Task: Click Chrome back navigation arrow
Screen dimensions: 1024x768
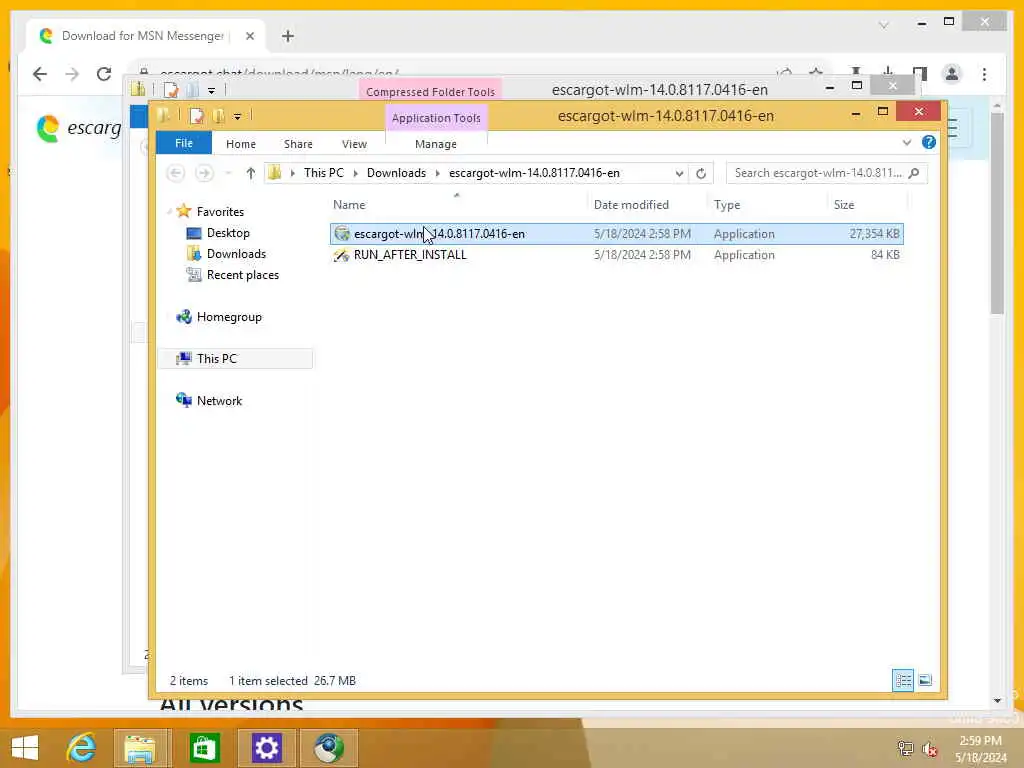Action: [x=40, y=74]
